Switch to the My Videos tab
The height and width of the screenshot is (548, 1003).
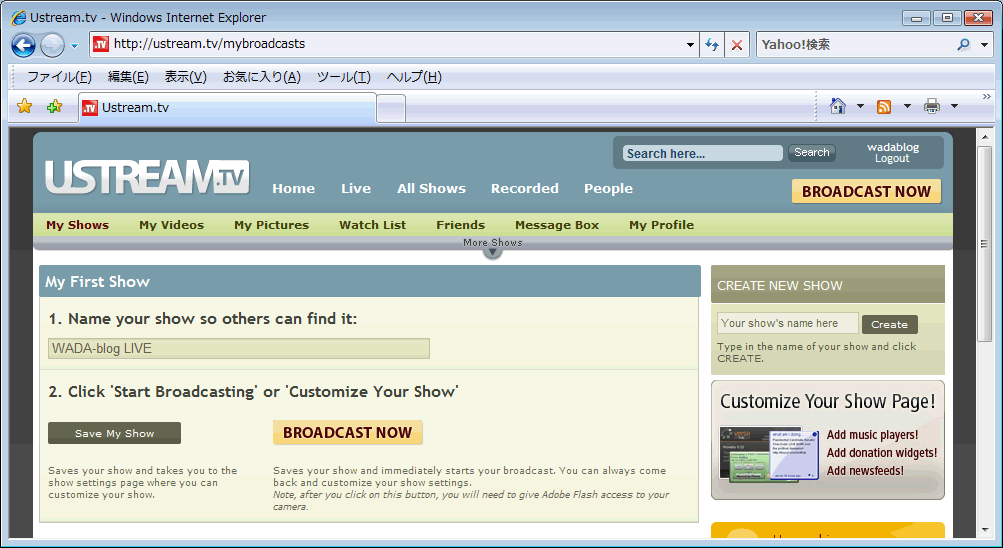click(x=171, y=225)
